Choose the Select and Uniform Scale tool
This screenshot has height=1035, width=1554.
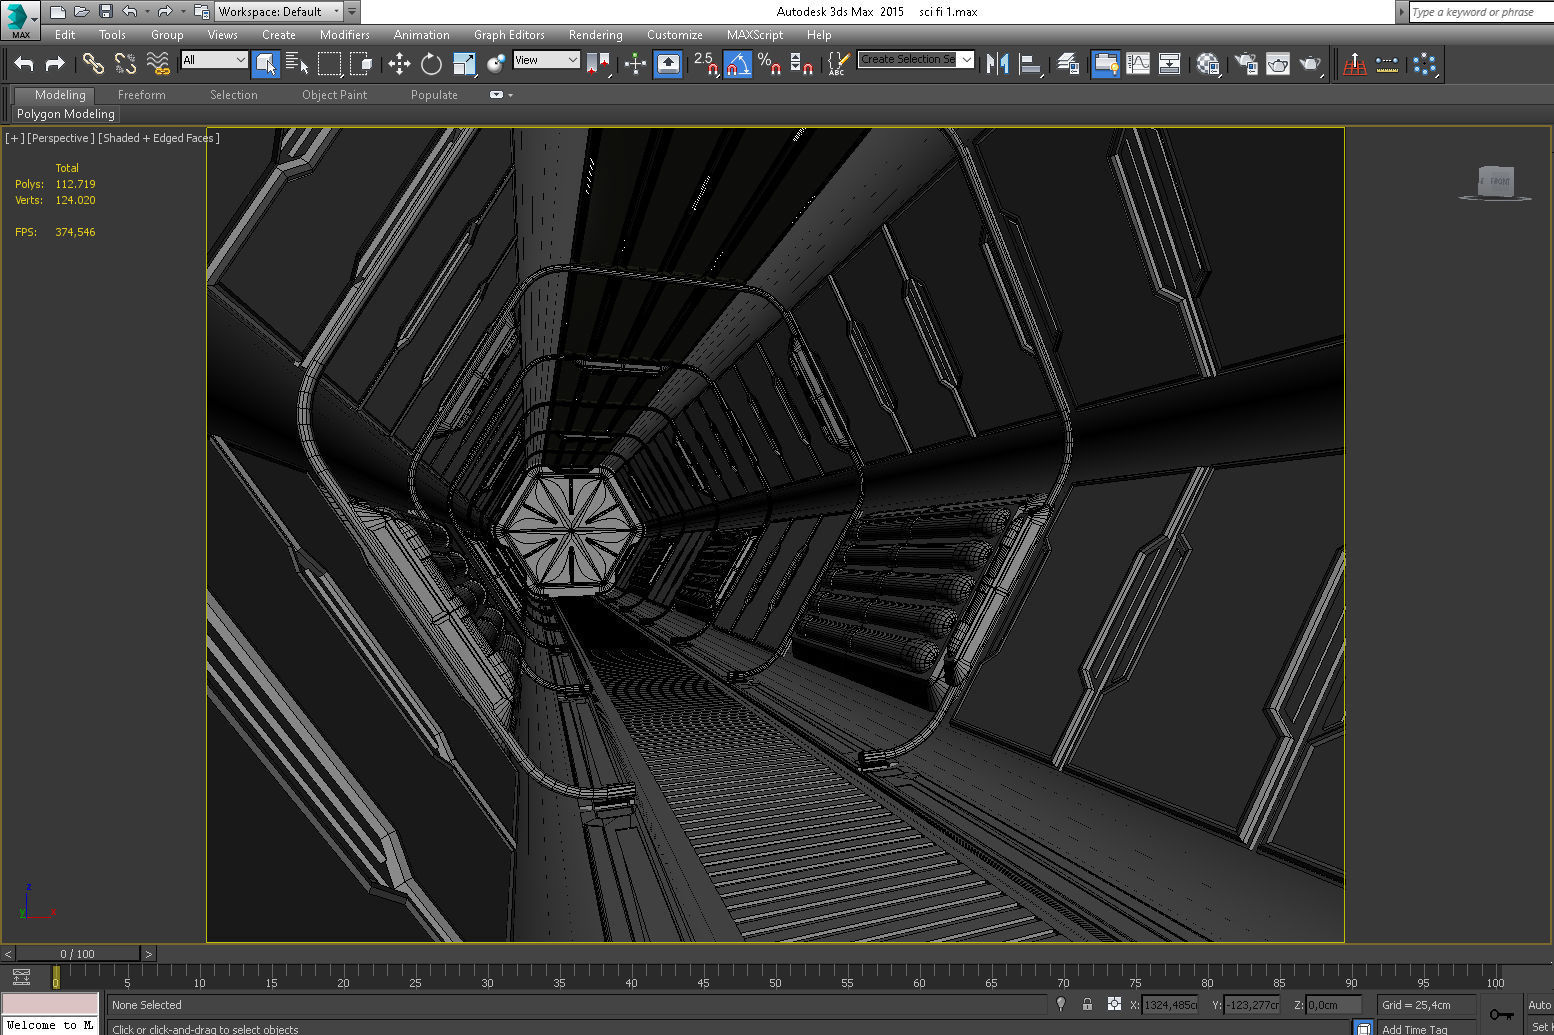[464, 64]
